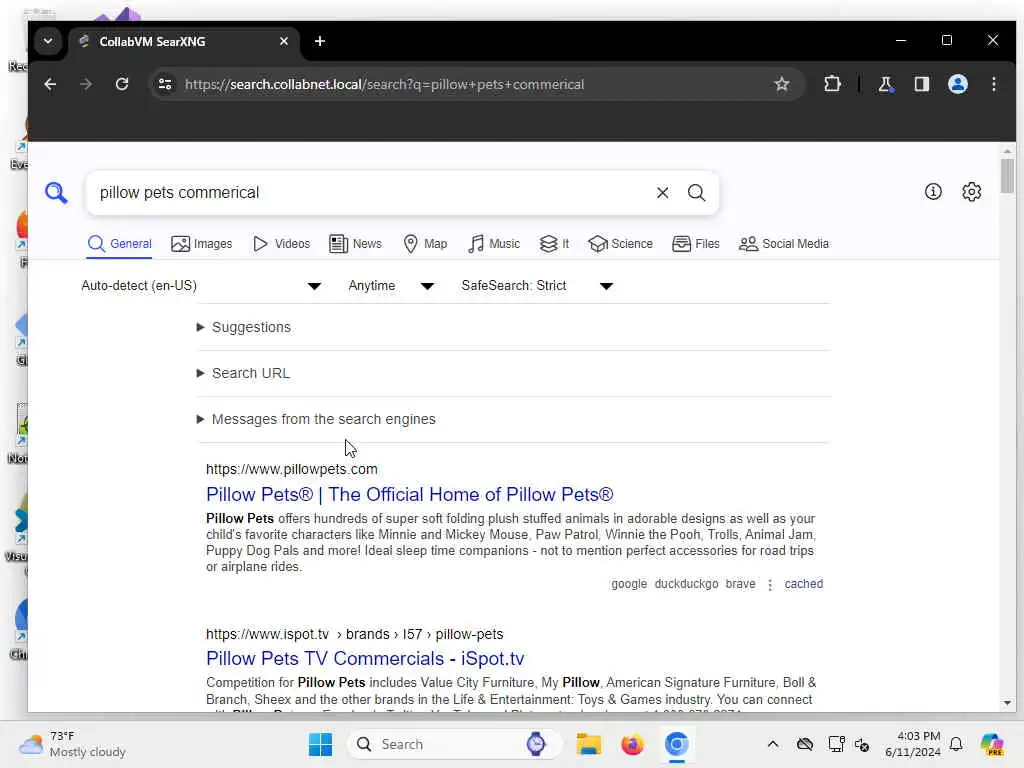Switch to Map results tab
The width and height of the screenshot is (1024, 768).
425,244
